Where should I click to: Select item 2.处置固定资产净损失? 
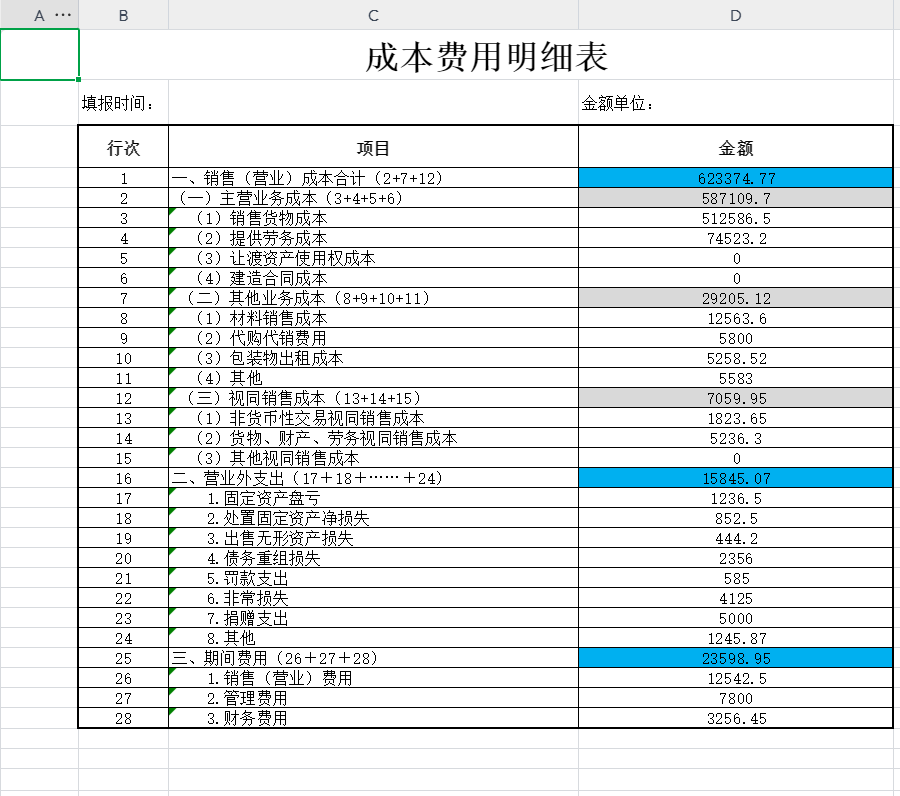(373, 518)
